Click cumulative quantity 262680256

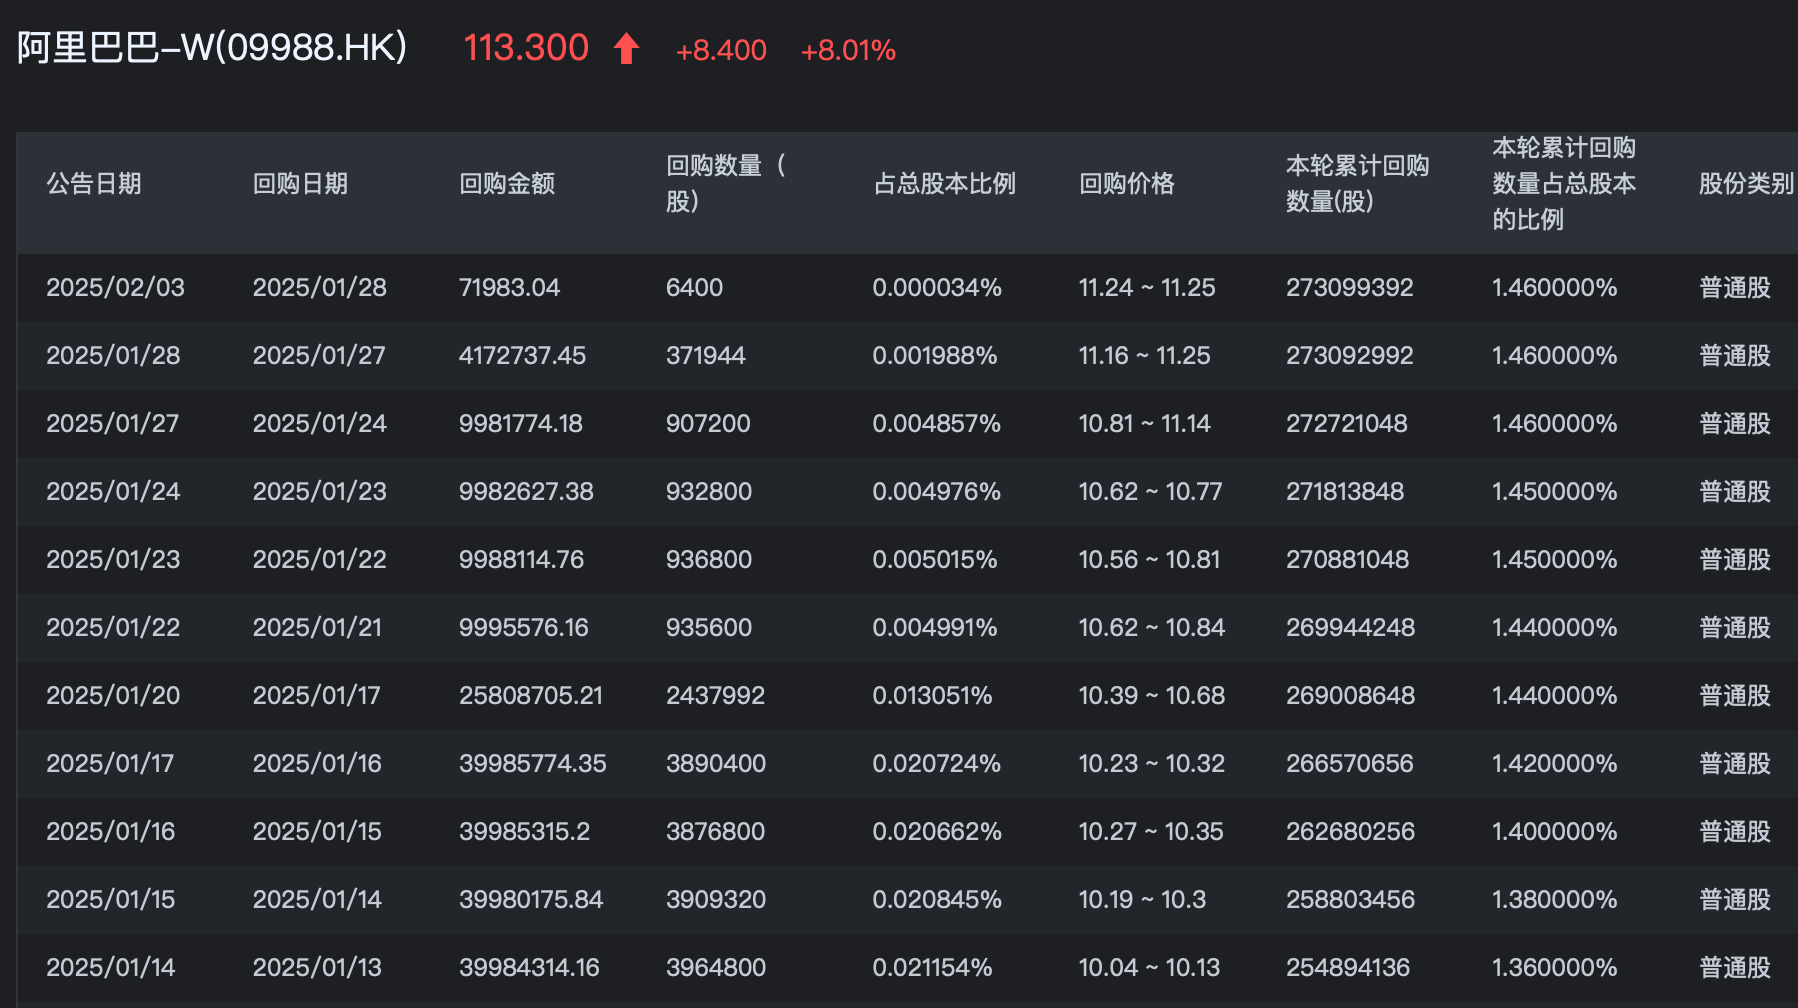pos(1350,832)
